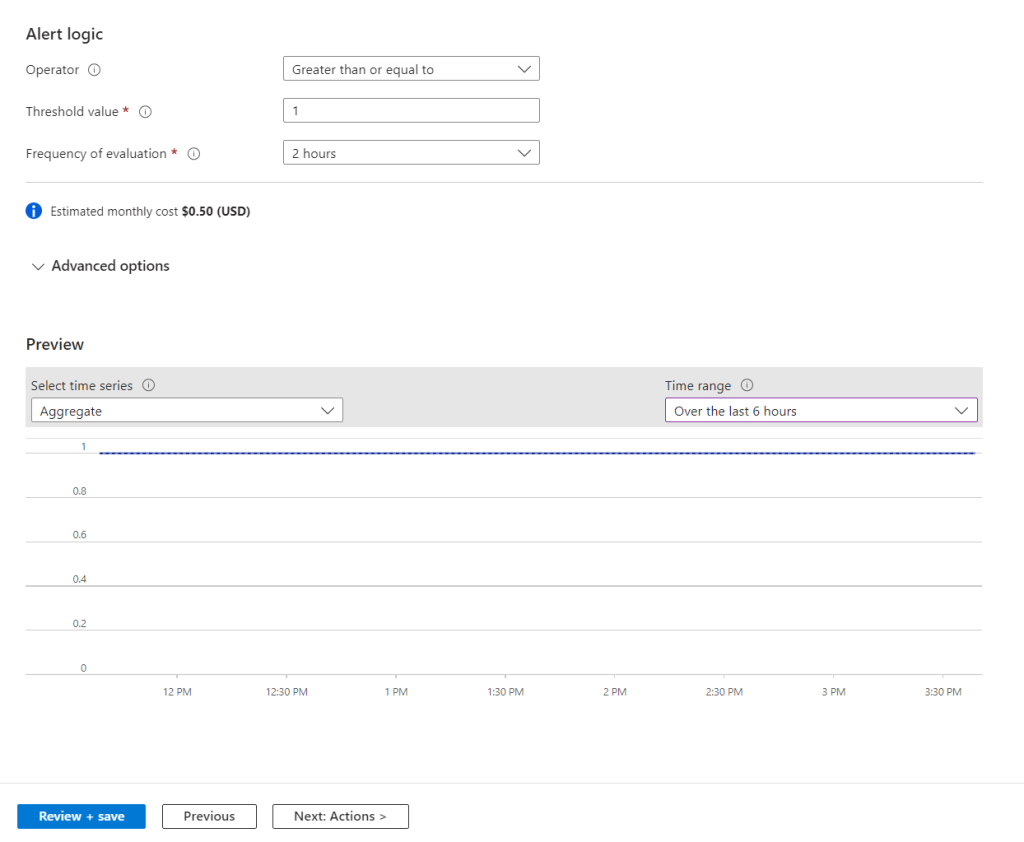This screenshot has width=1024, height=842.
Task: Click the Select time series info icon
Action: click(148, 386)
